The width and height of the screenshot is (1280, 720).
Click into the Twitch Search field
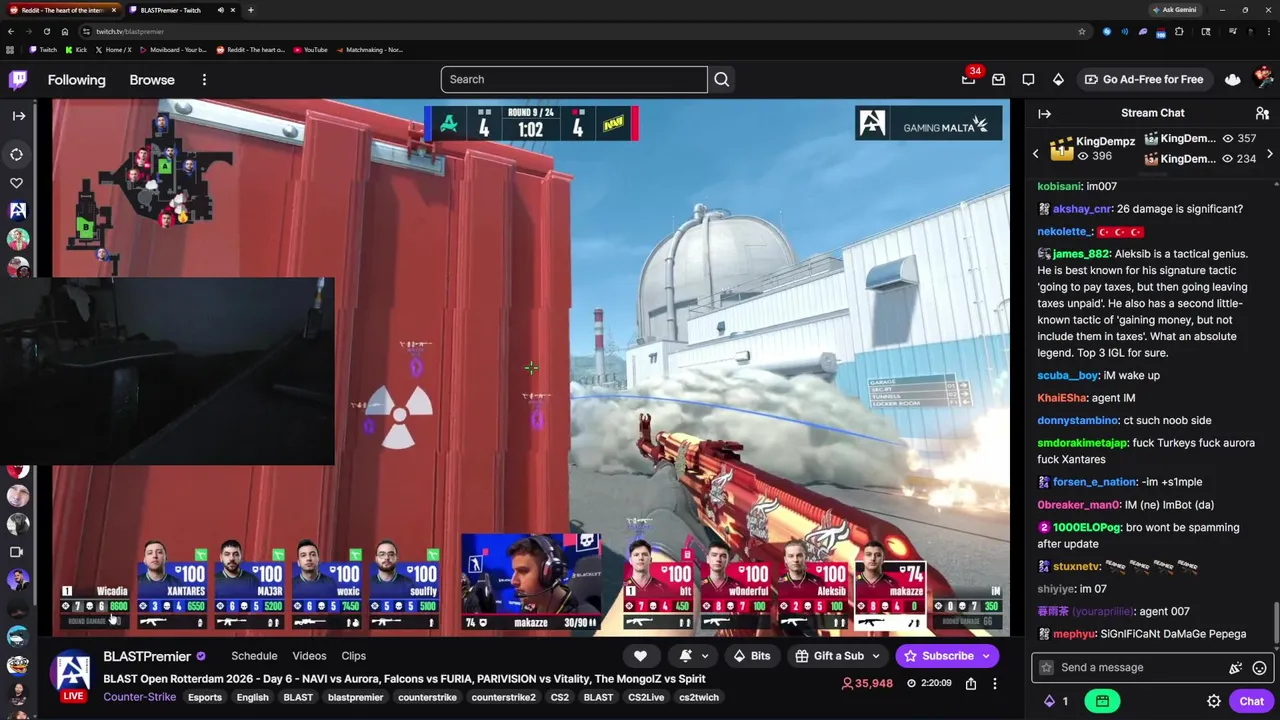(x=574, y=79)
